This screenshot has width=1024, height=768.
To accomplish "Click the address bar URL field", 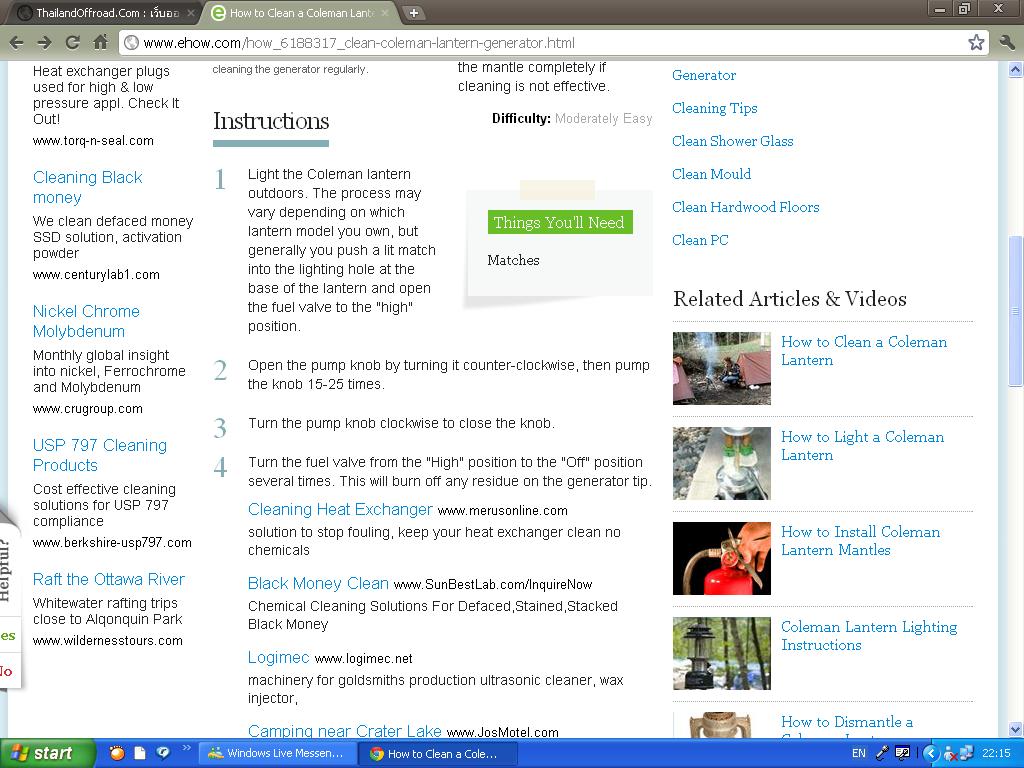I will point(540,43).
